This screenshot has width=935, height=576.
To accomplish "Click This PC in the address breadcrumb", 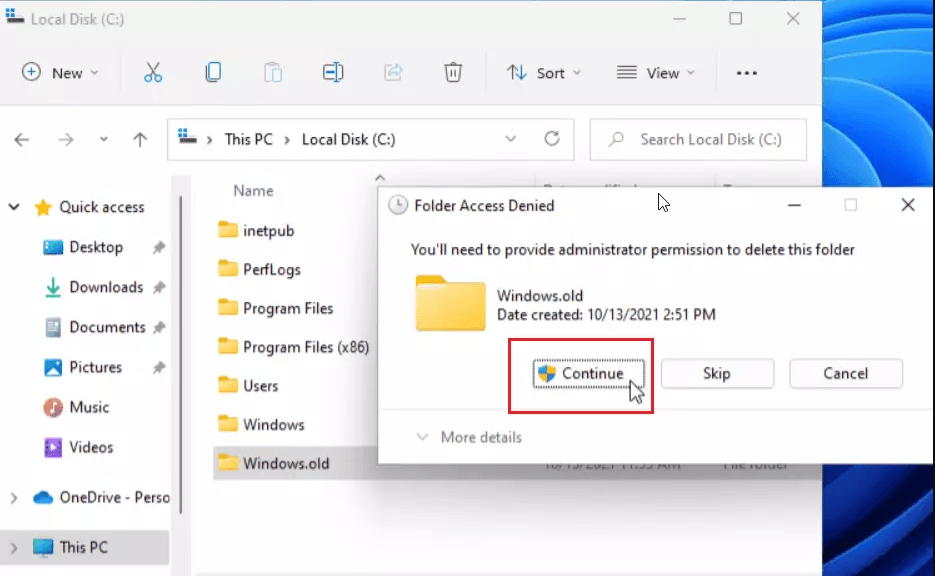I will [248, 140].
